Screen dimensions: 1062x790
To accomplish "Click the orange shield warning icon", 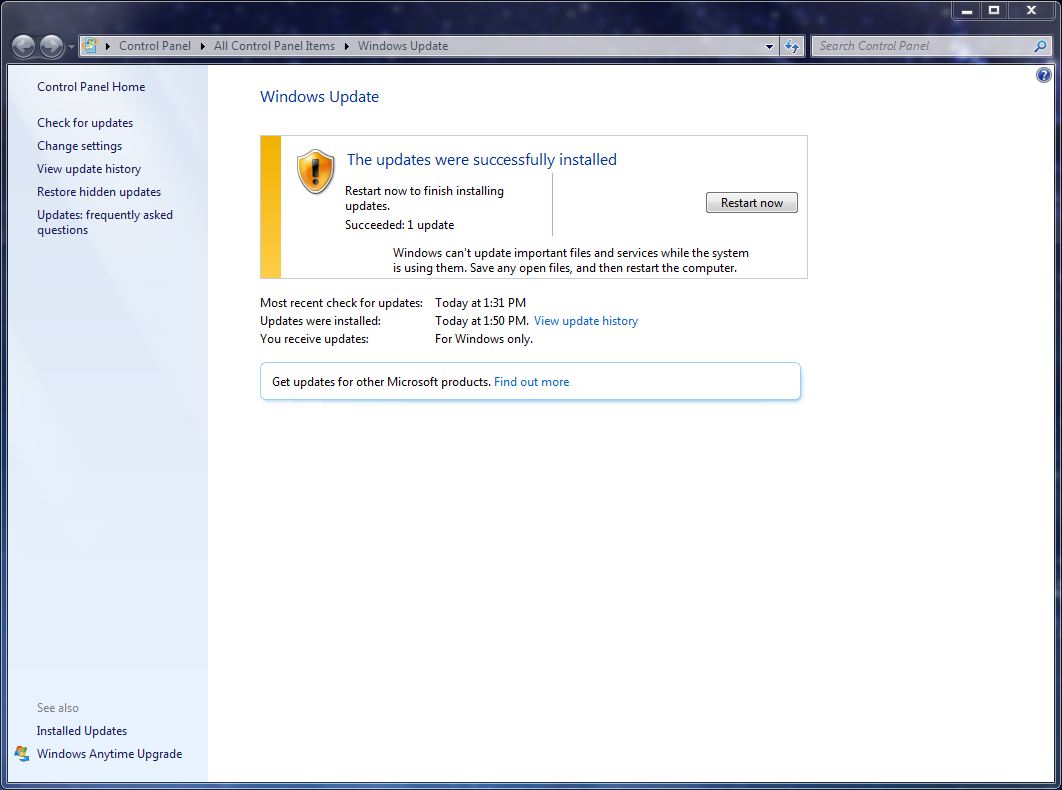I will pyautogui.click(x=316, y=171).
